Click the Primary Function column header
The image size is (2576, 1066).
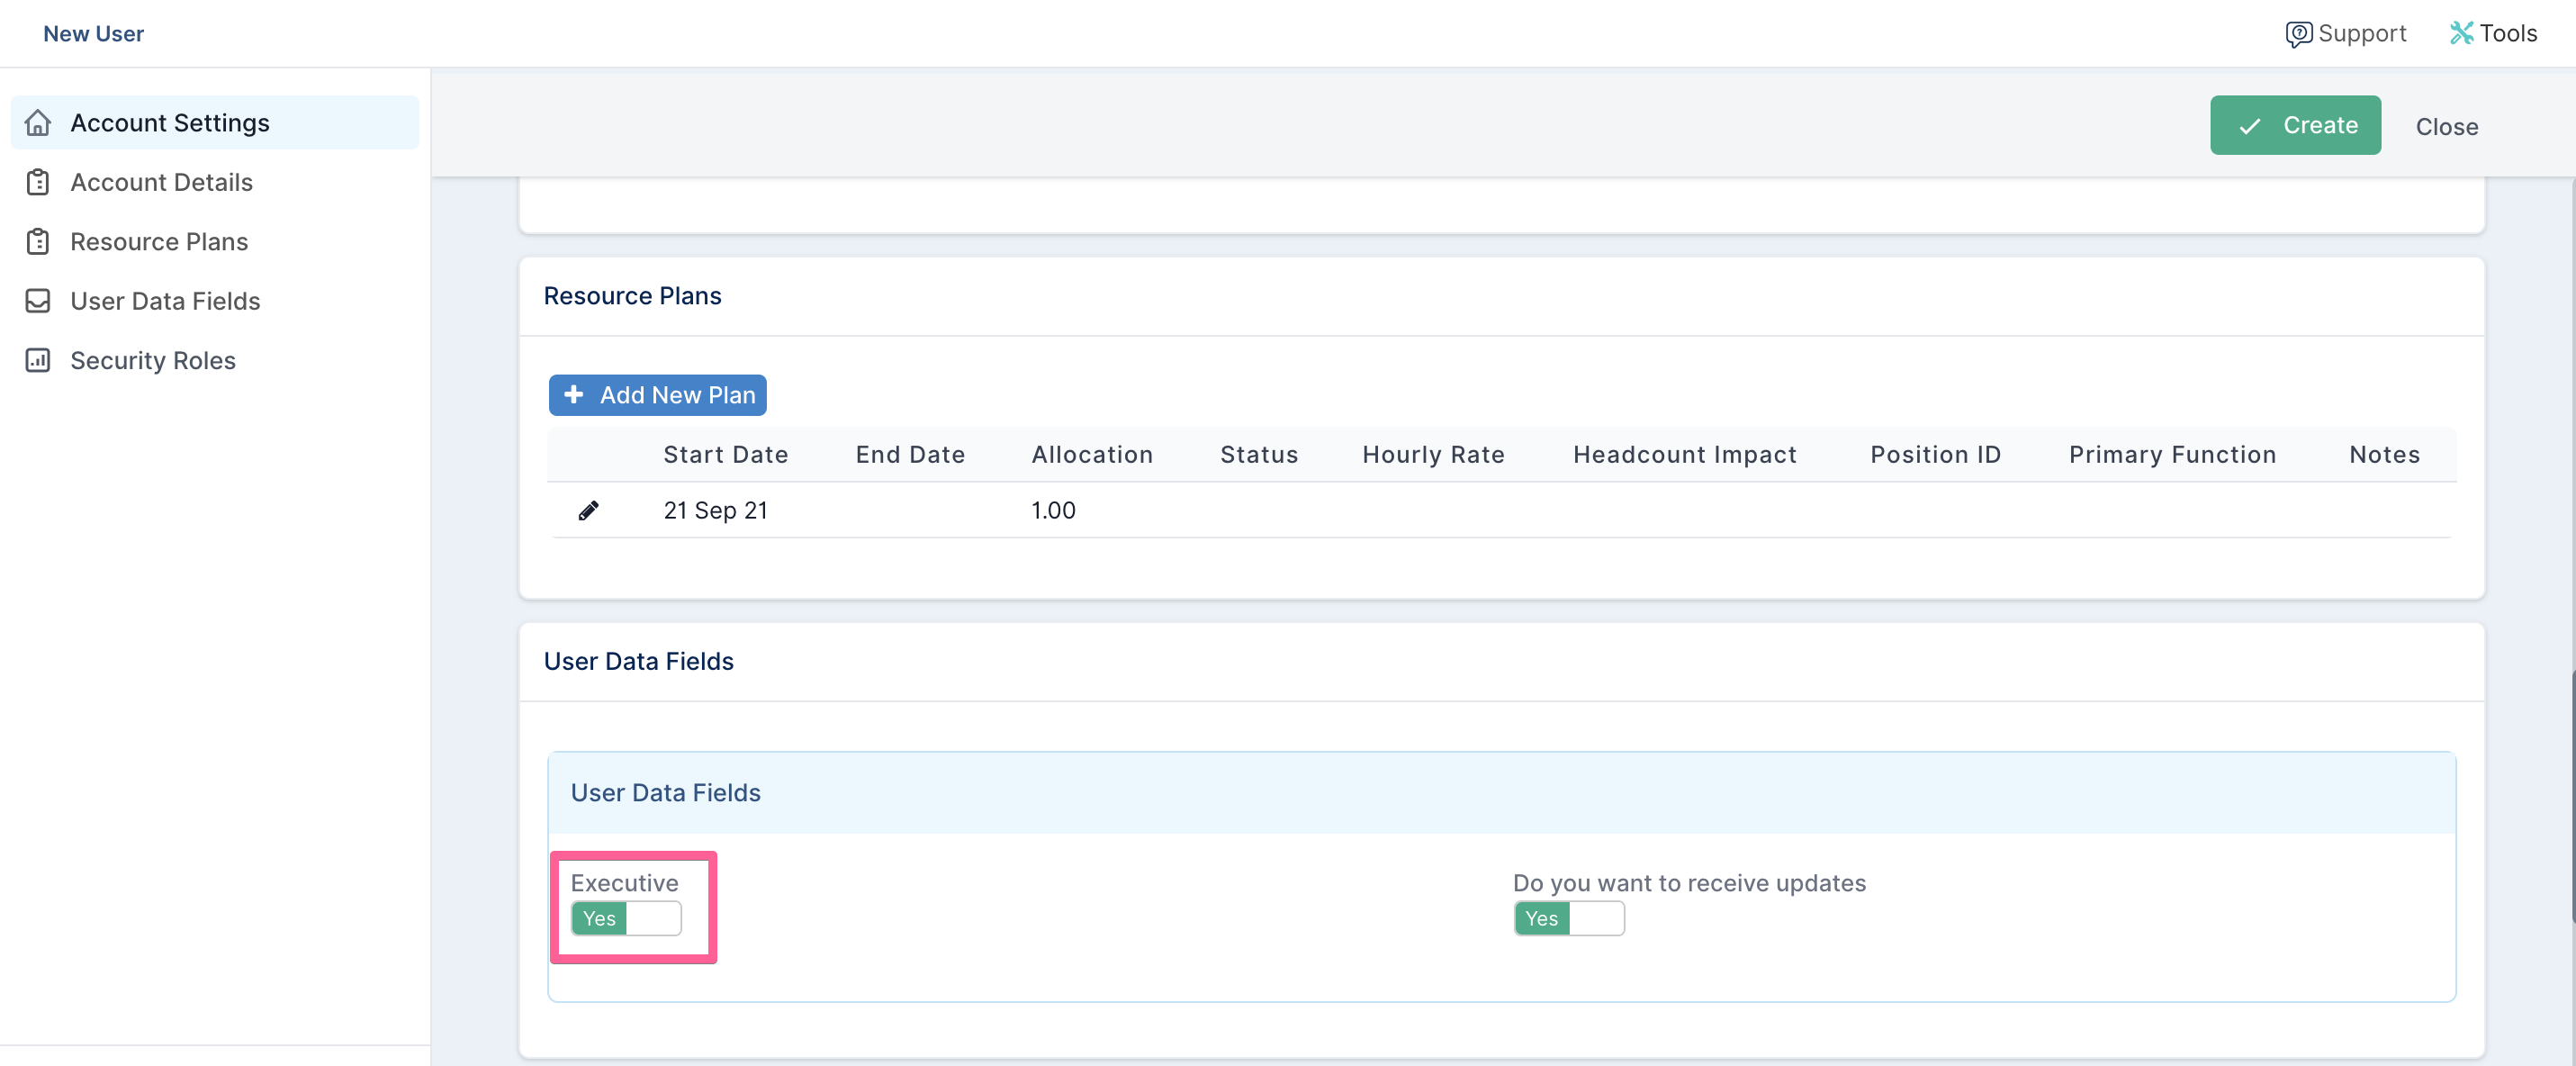[2172, 454]
